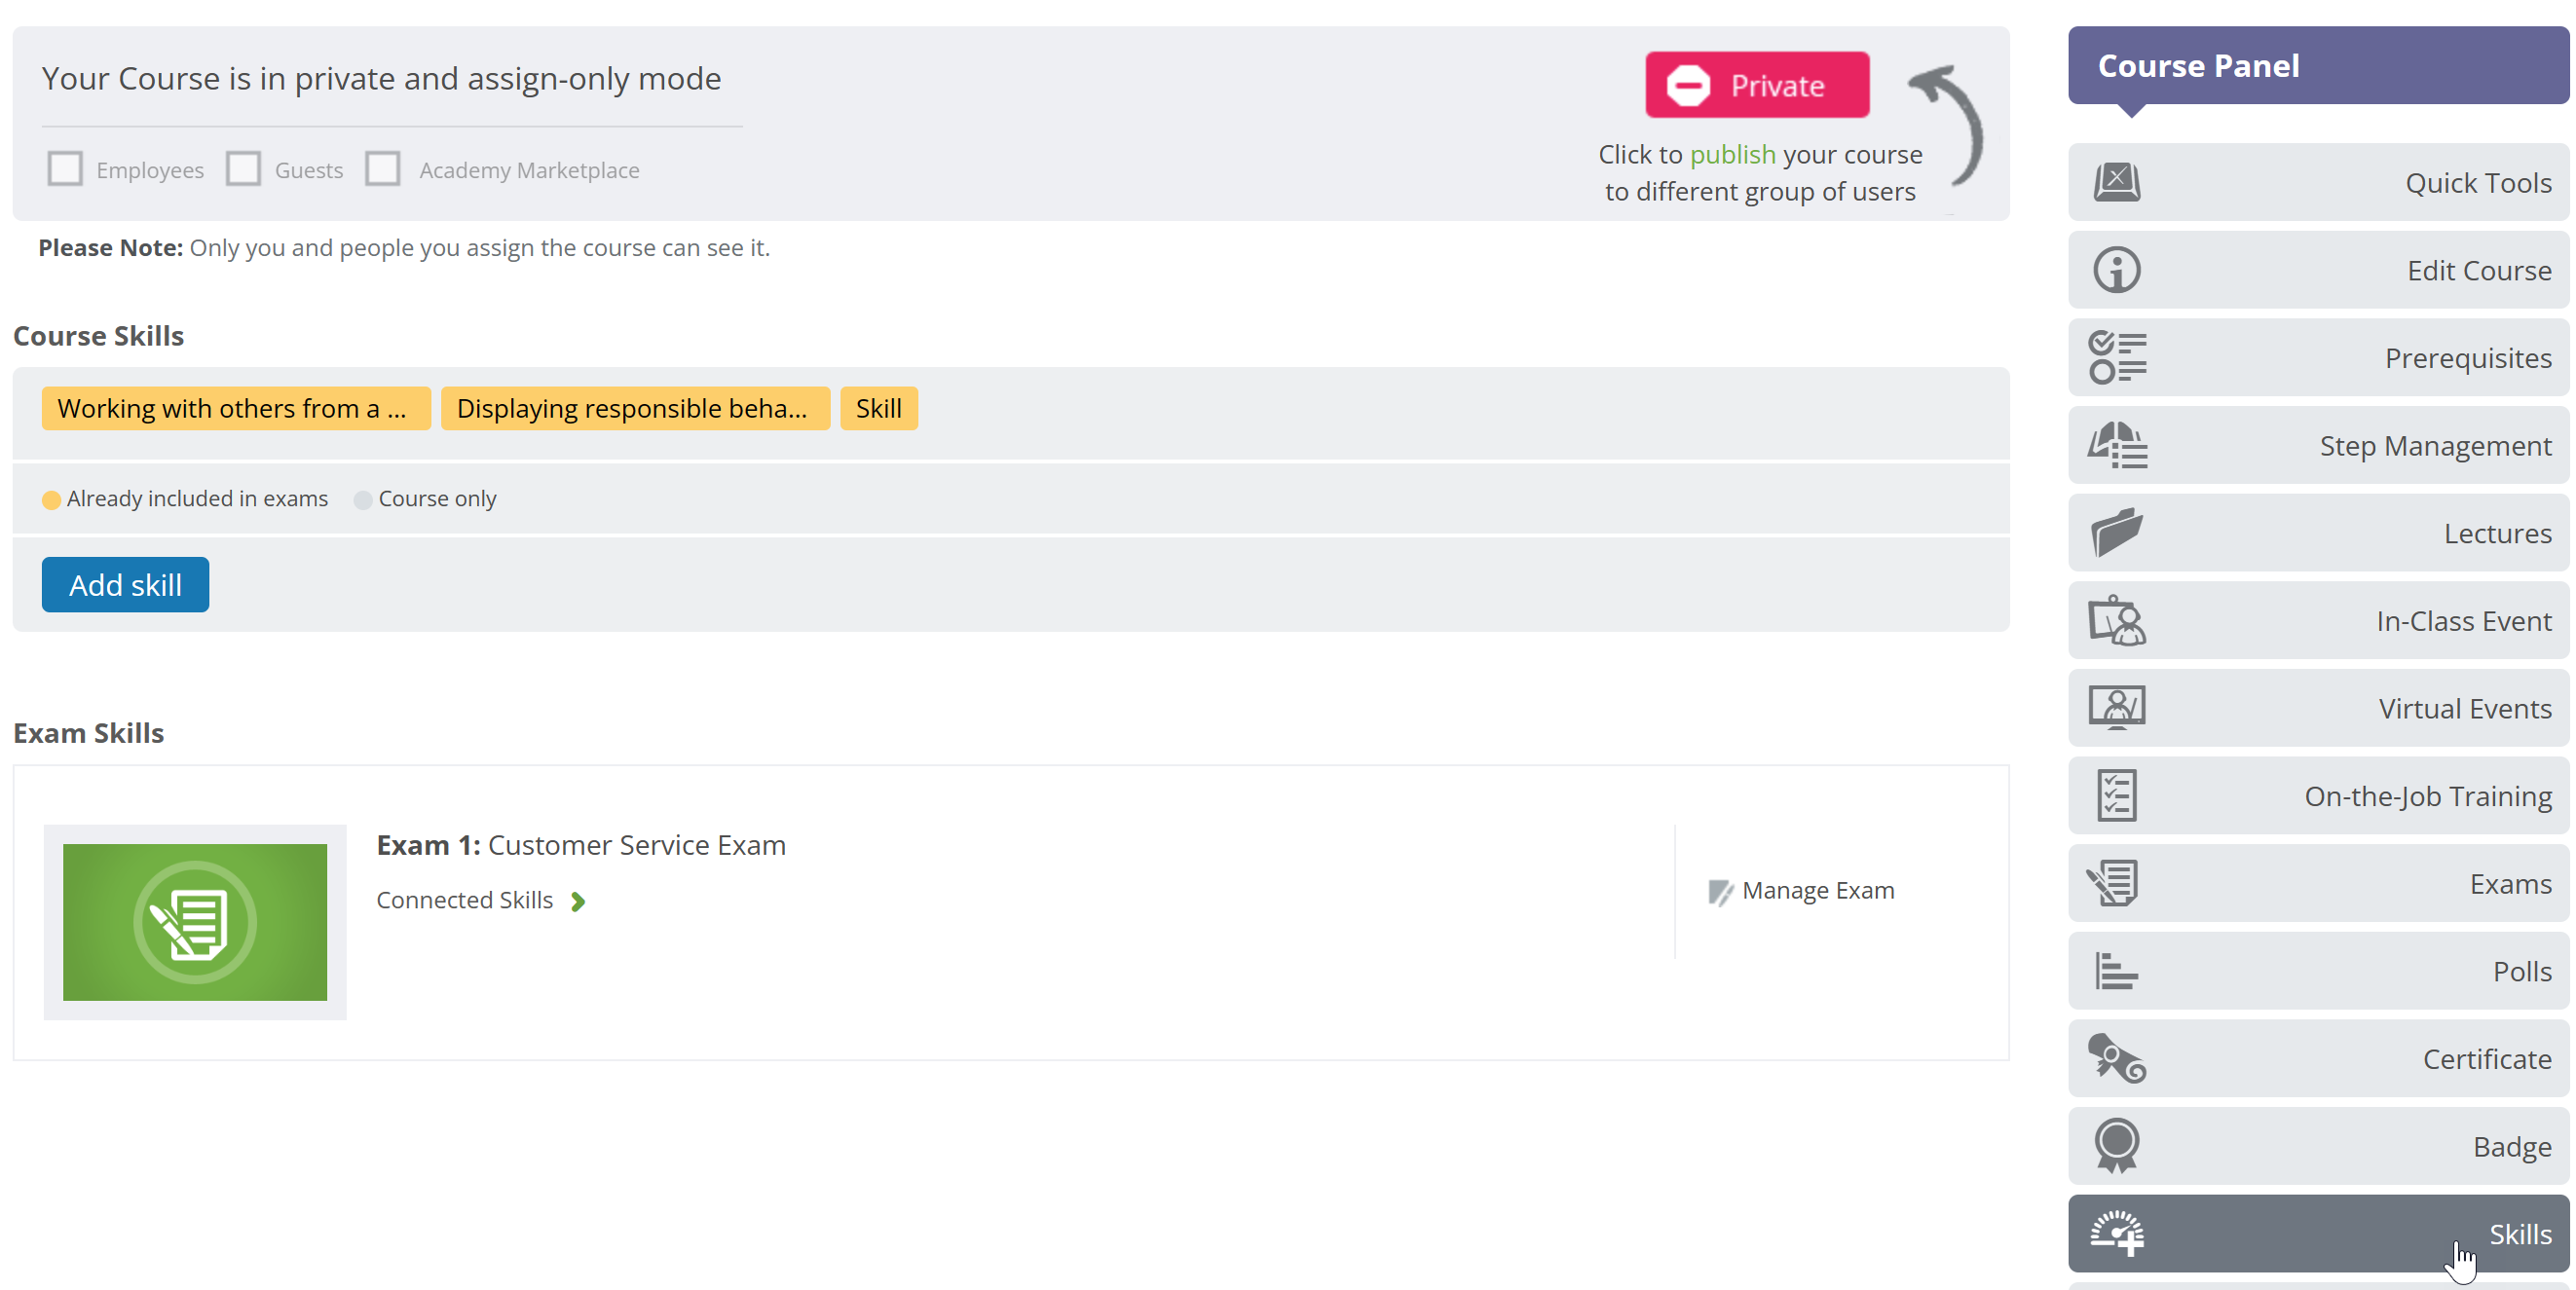
Task: Open Edit Course menu item
Action: [x=2318, y=270]
